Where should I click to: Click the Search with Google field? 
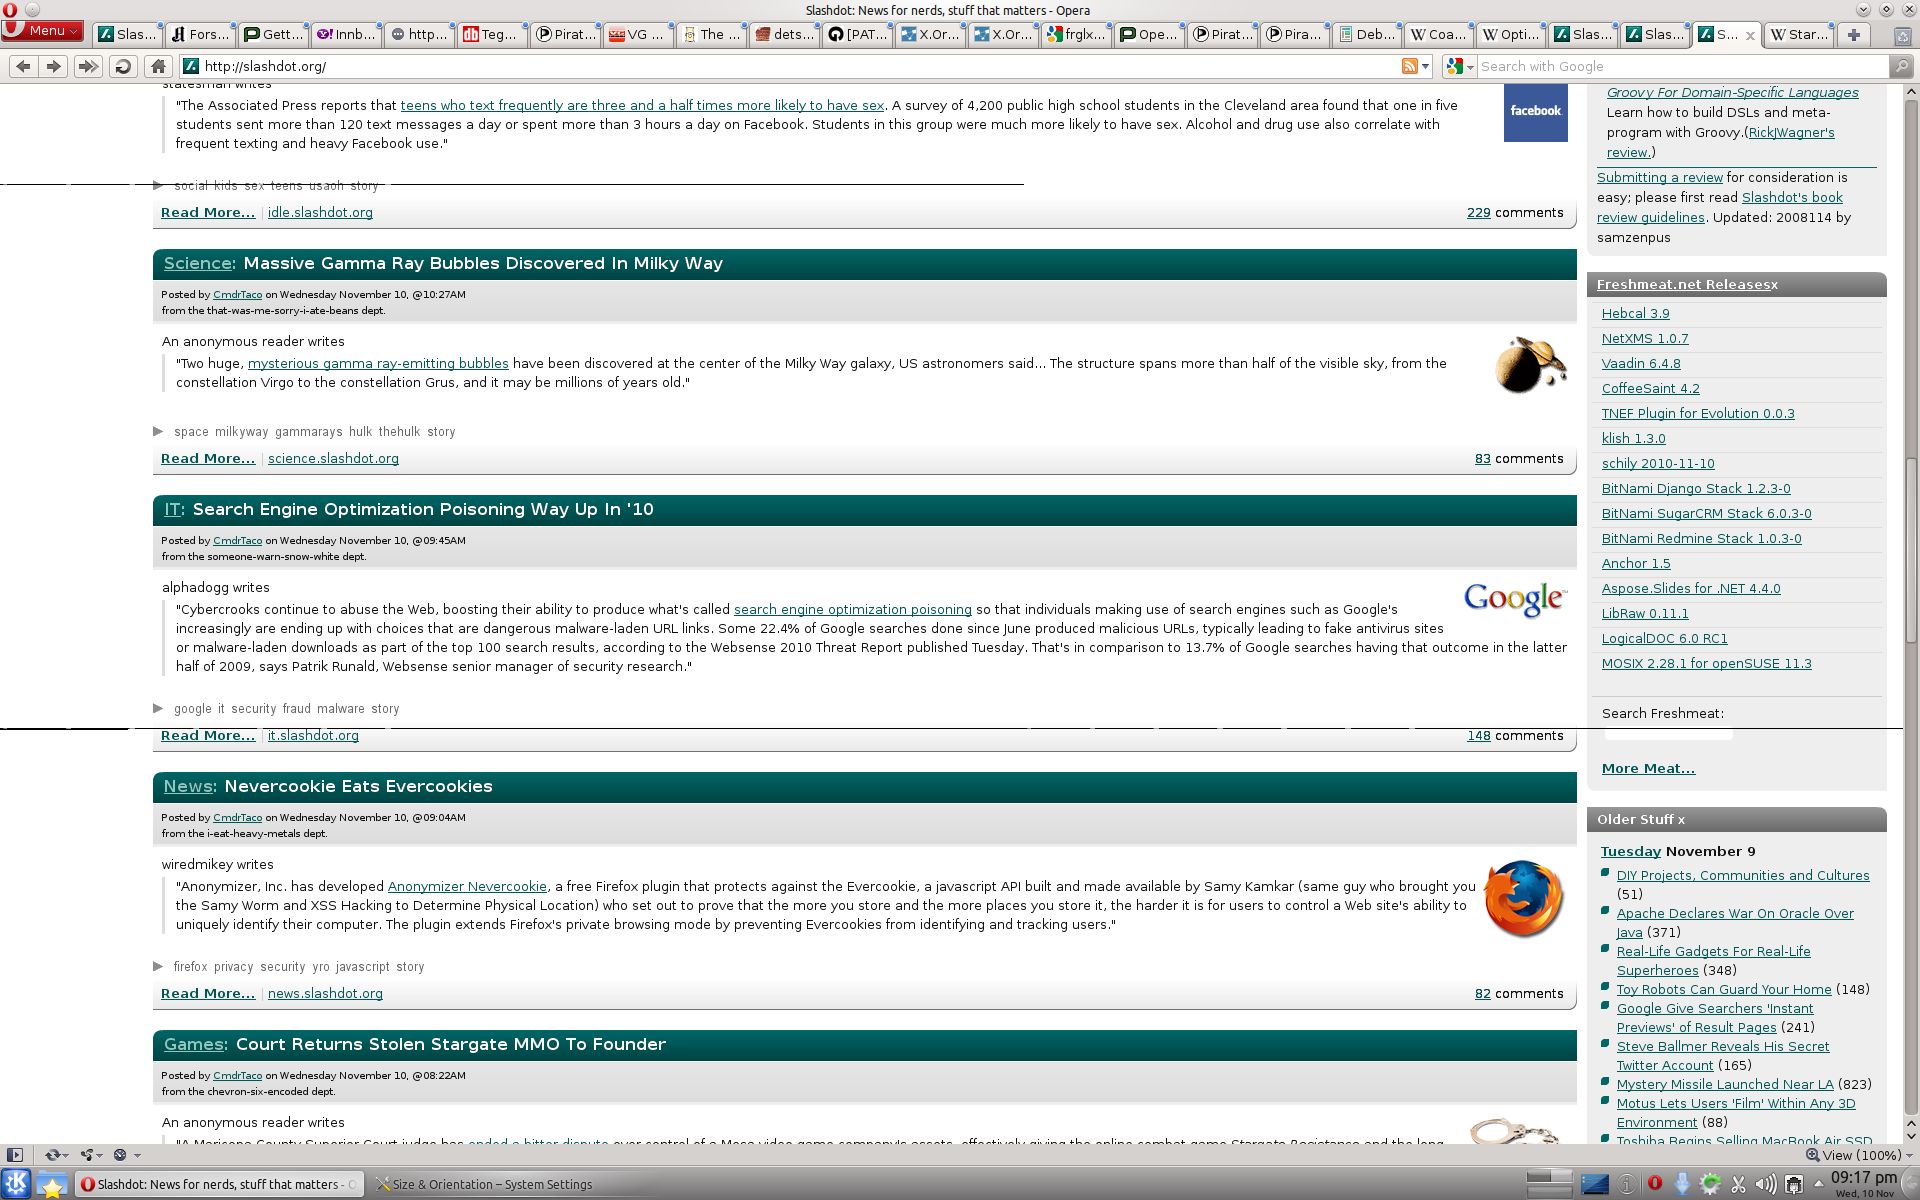point(1680,66)
